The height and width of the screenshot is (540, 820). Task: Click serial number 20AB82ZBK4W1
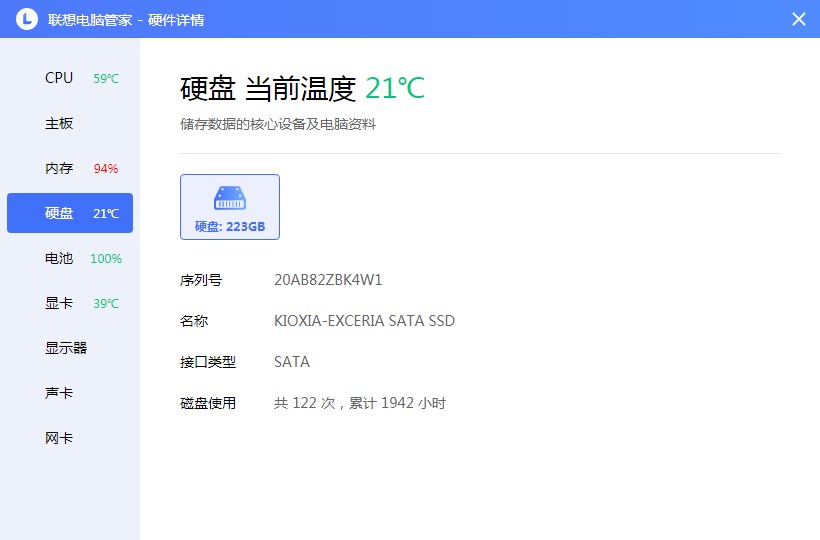pos(328,280)
